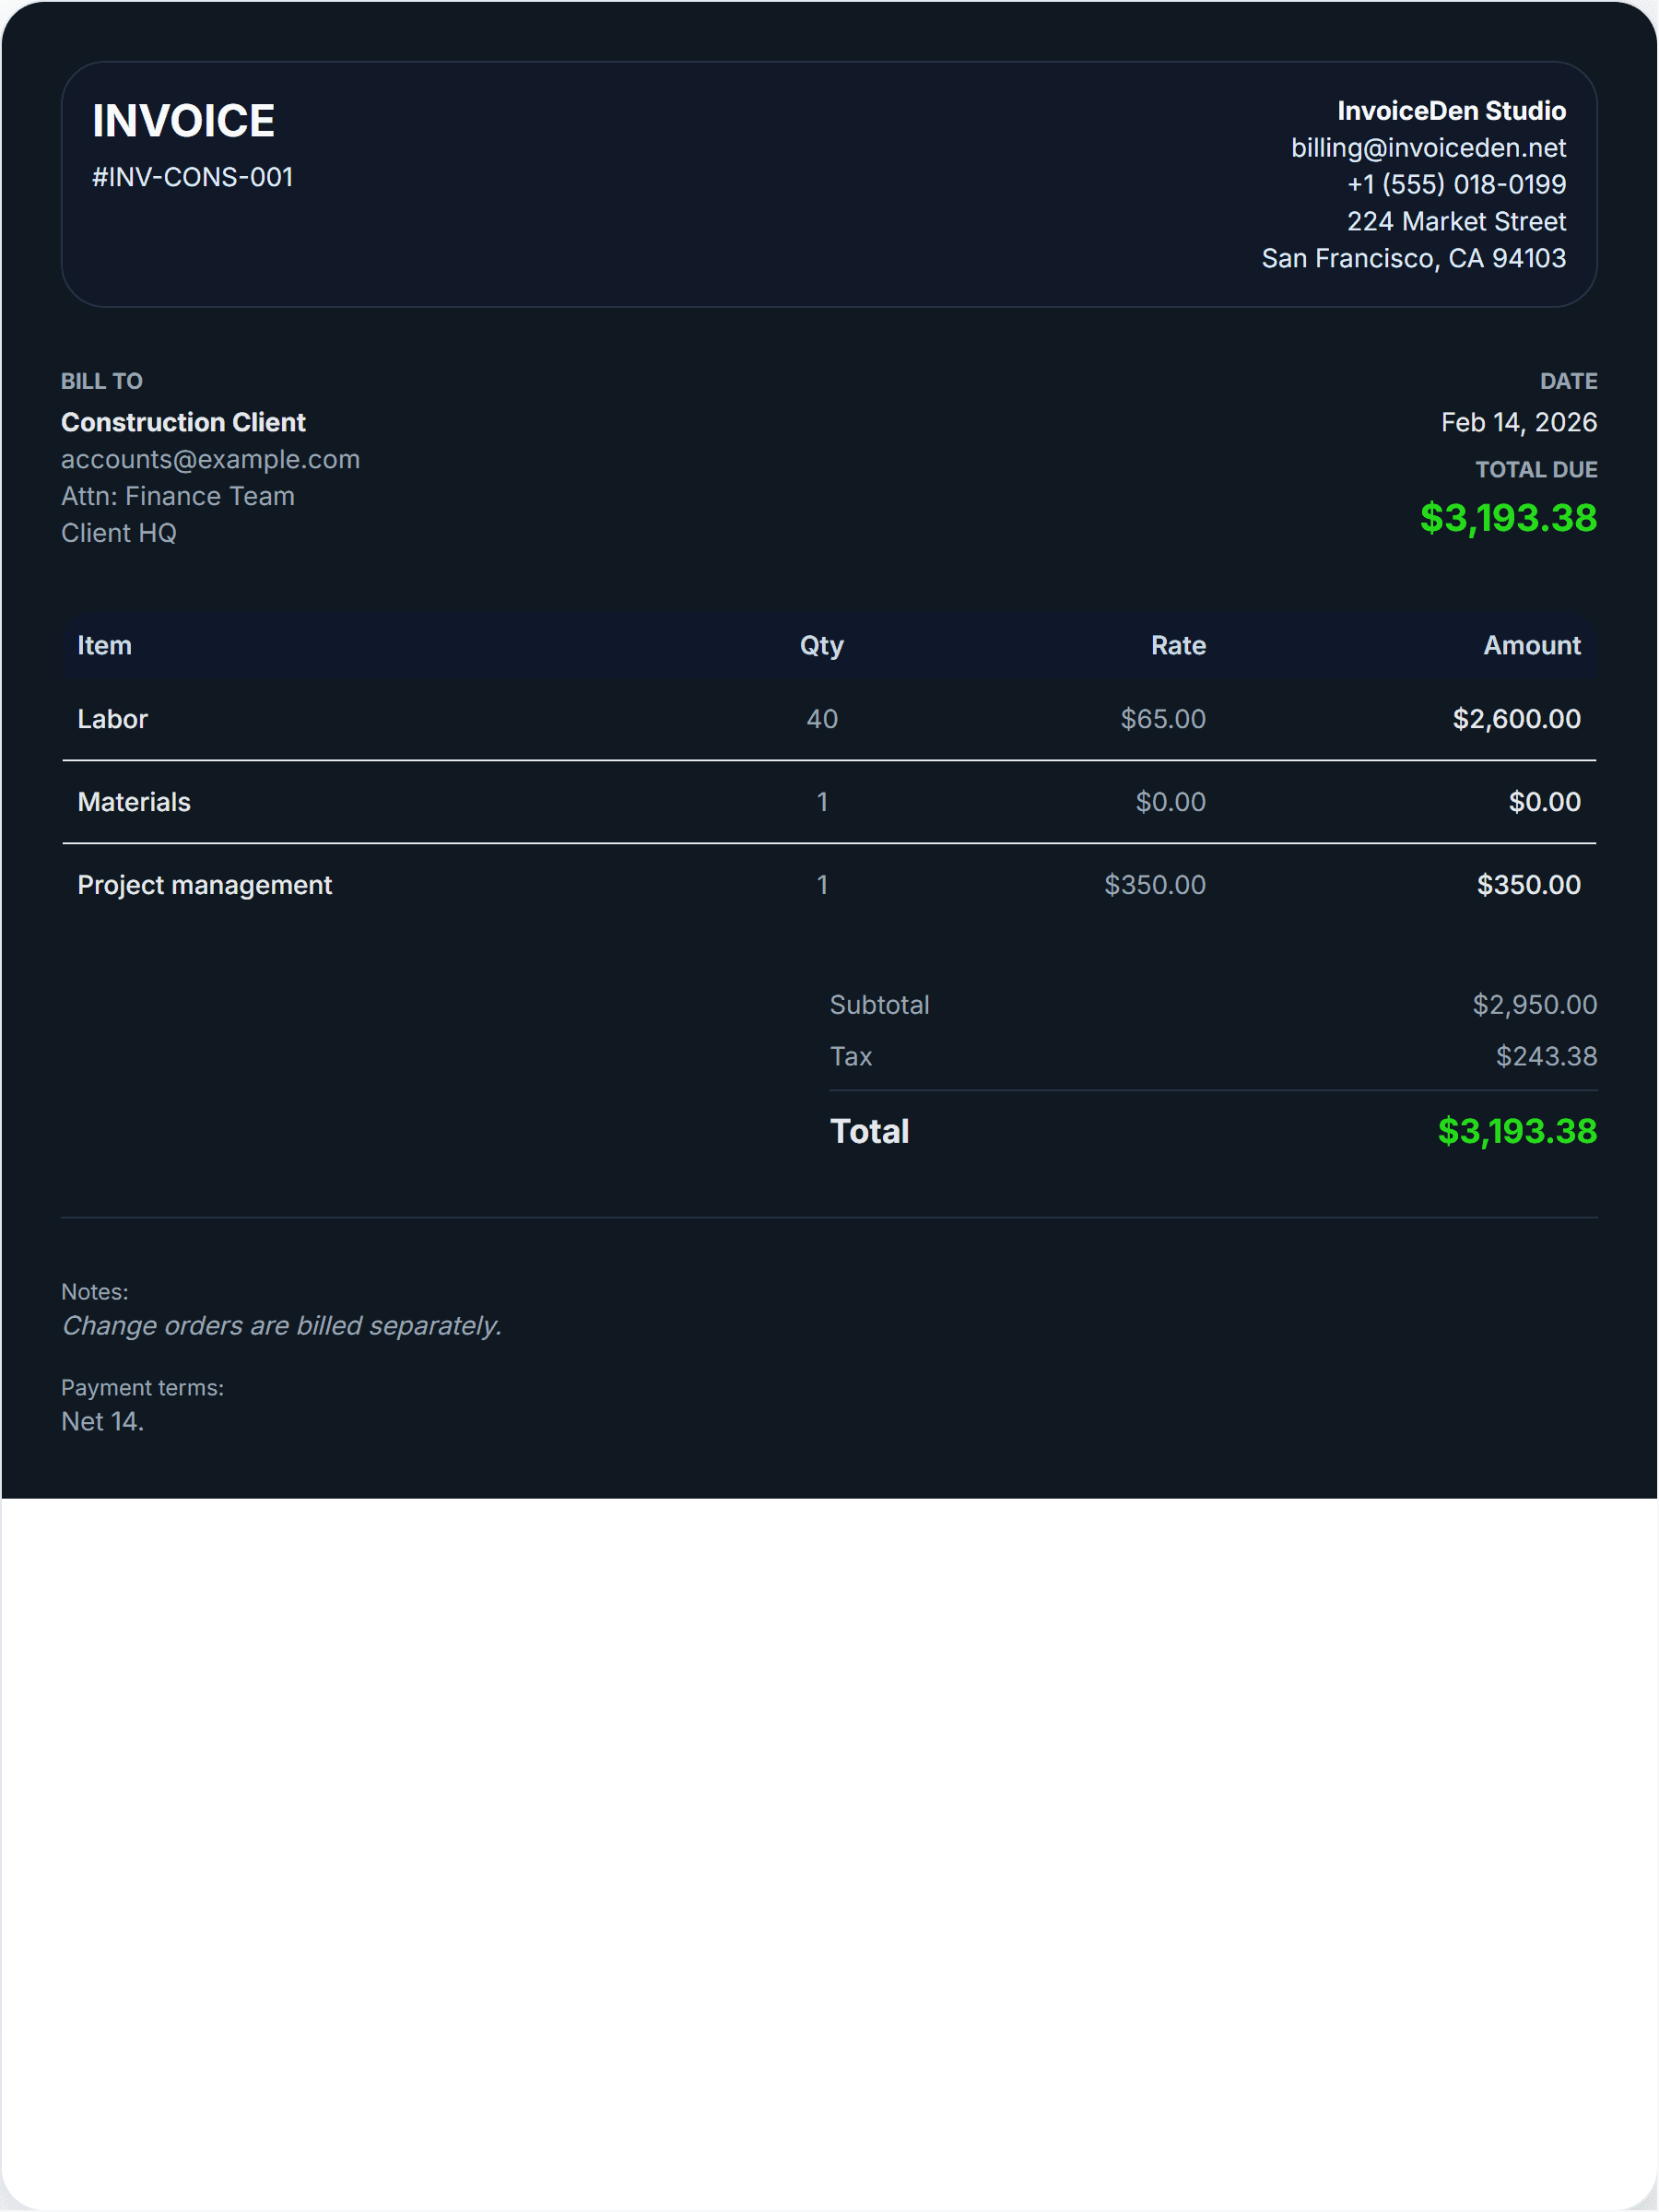Click the Construction Client name
Image resolution: width=1659 pixels, height=2212 pixels.
[183, 422]
